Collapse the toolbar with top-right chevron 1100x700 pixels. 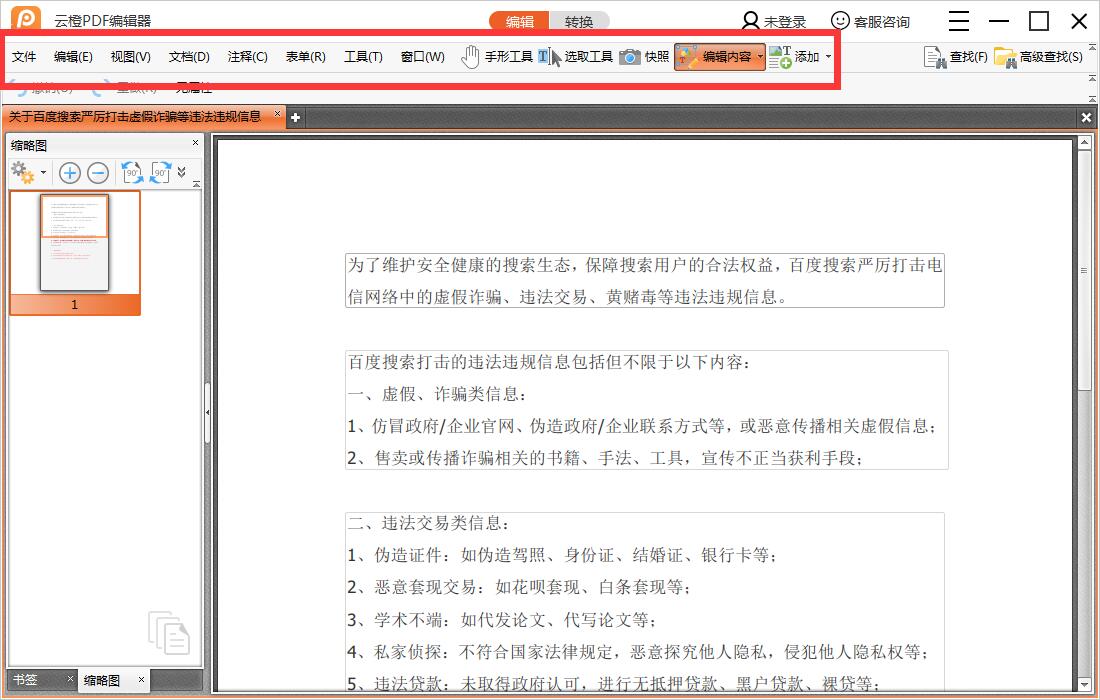pyautogui.click(x=1092, y=48)
